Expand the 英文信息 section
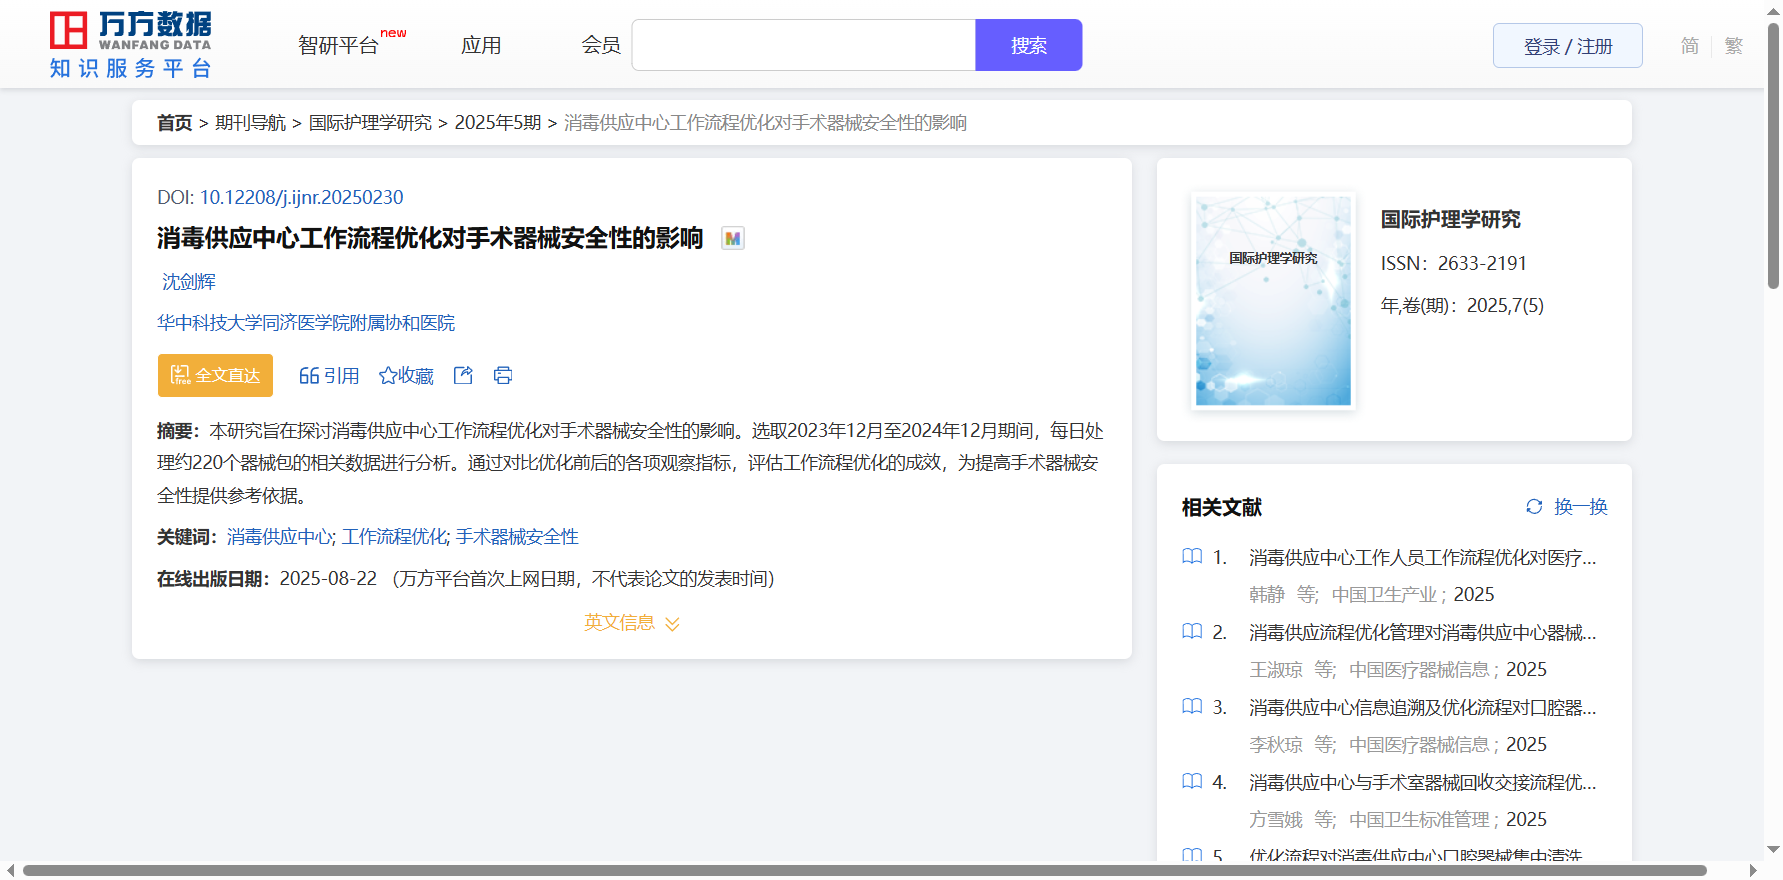The height and width of the screenshot is (880, 1783). 631,623
